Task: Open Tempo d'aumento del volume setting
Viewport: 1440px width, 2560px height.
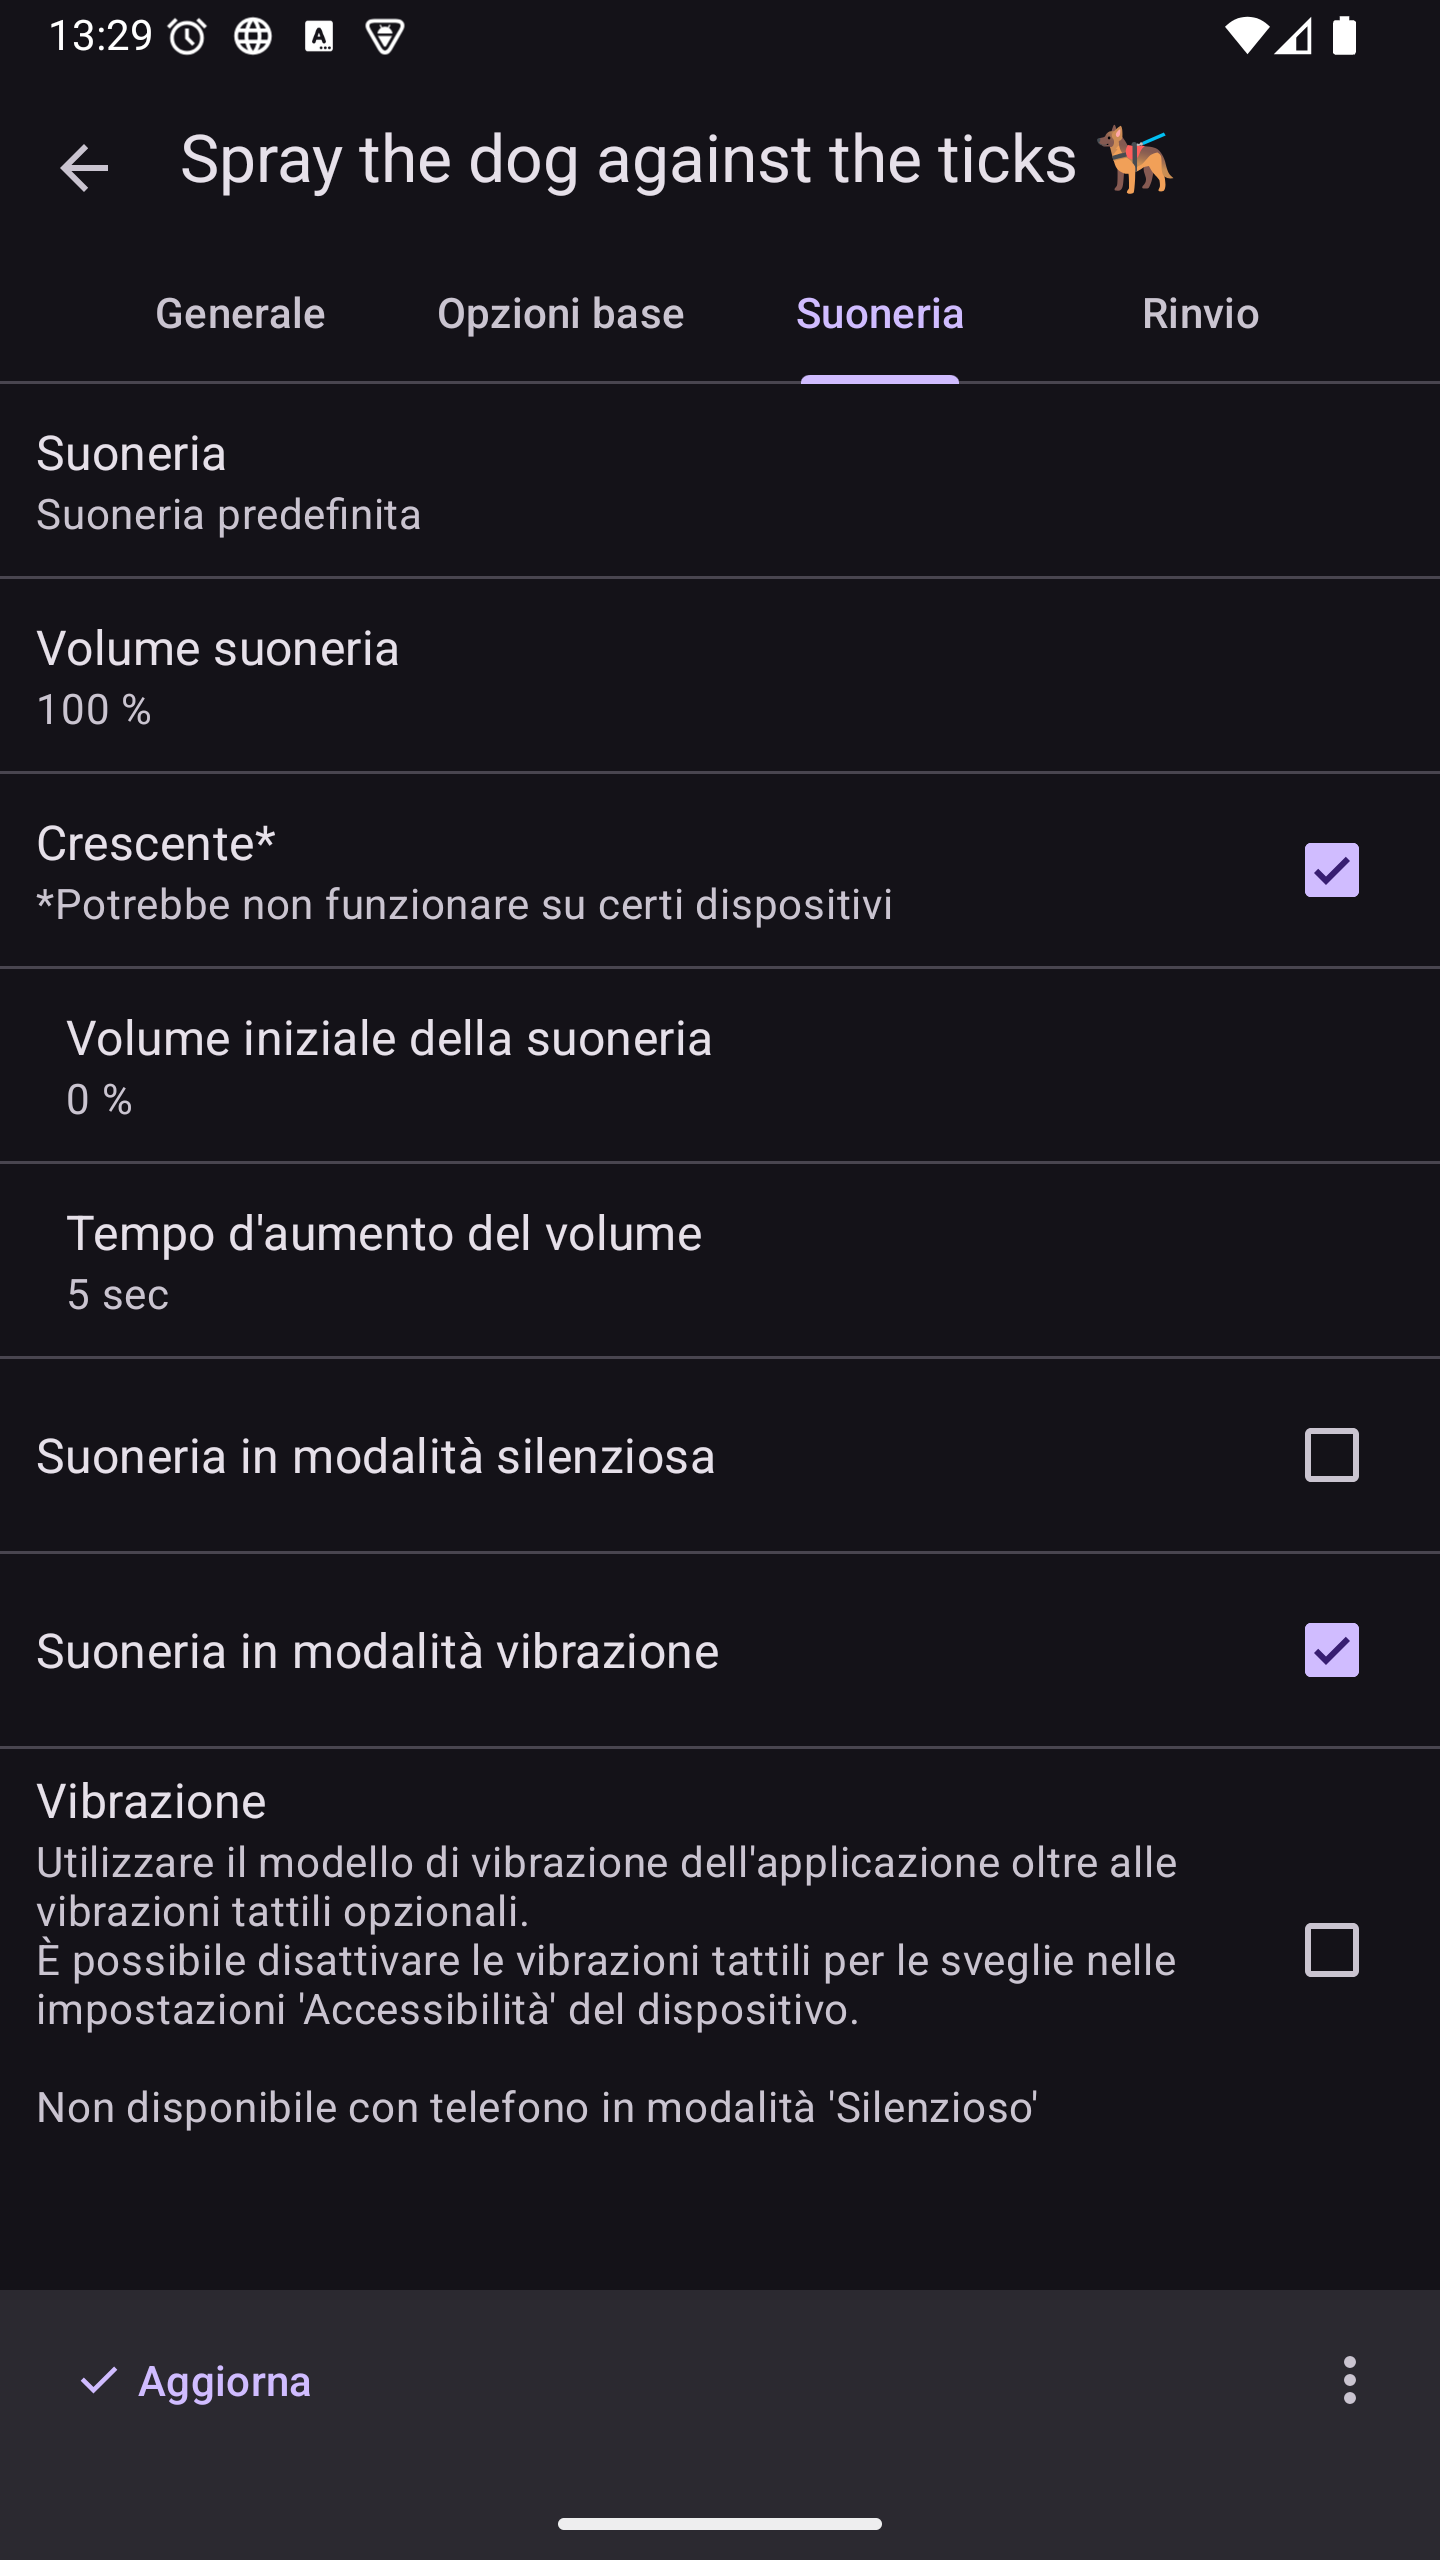Action: (720, 1262)
